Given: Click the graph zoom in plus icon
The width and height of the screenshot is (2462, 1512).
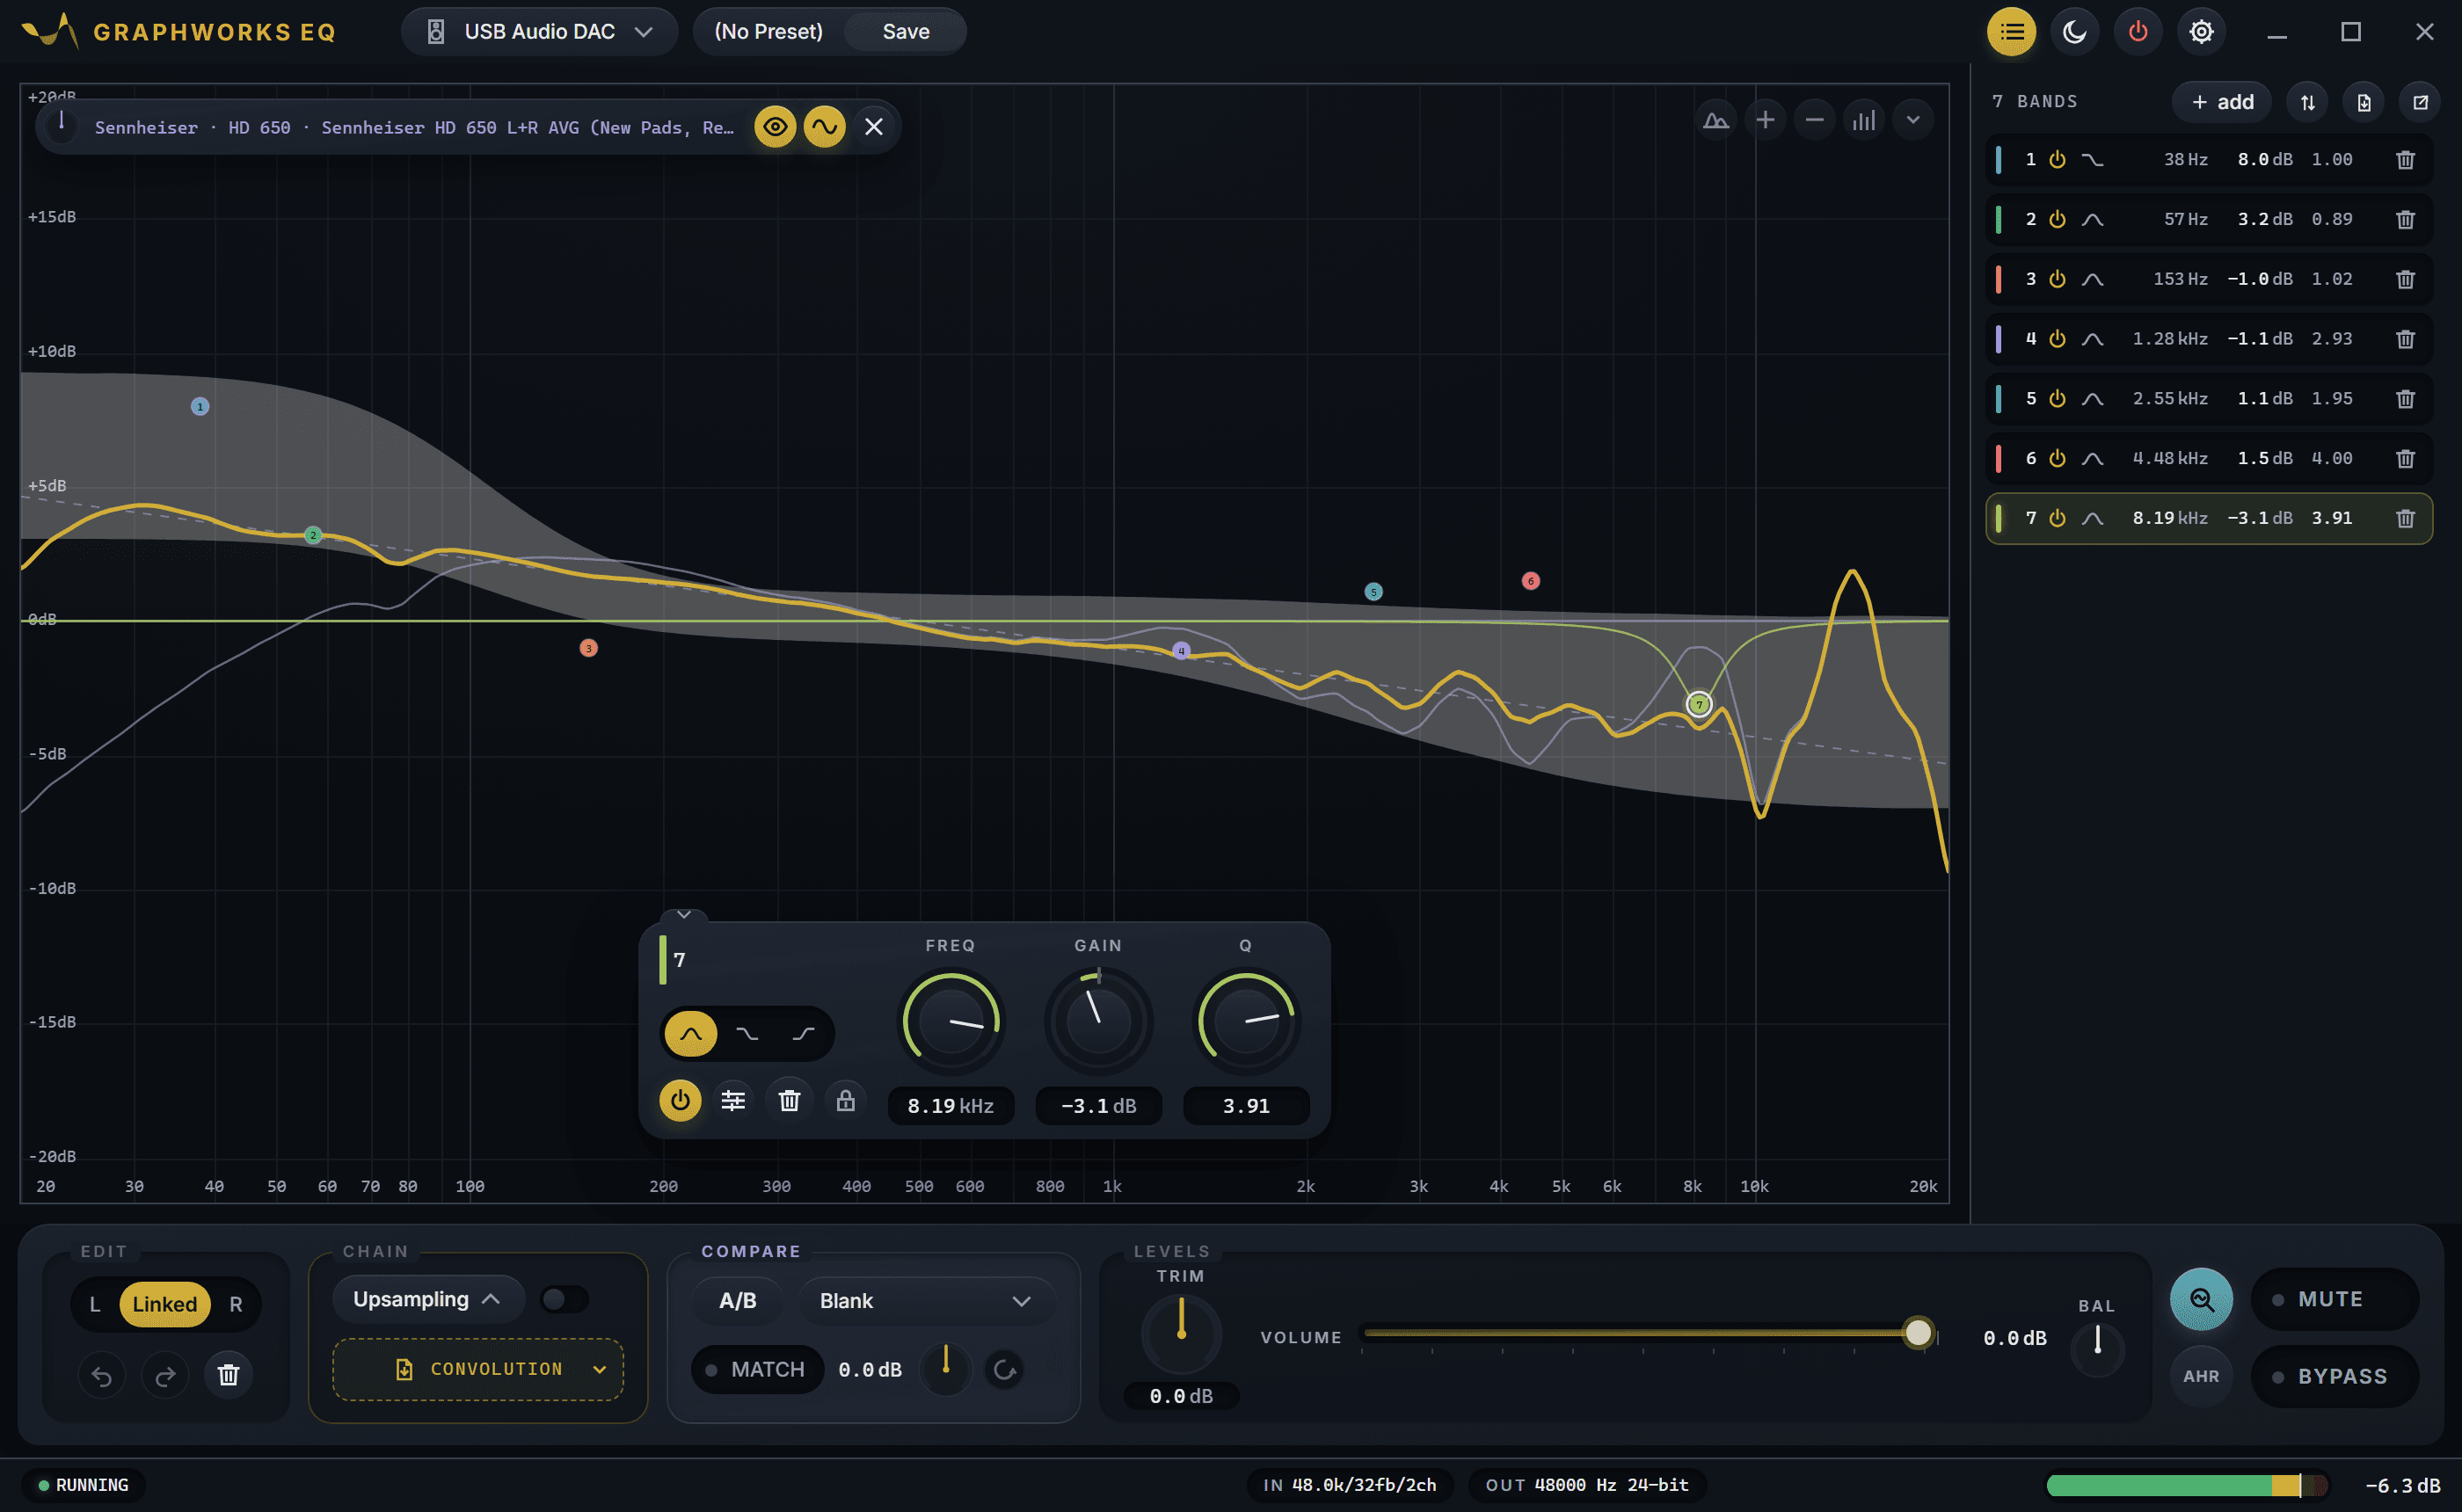Looking at the screenshot, I should click(x=1765, y=120).
